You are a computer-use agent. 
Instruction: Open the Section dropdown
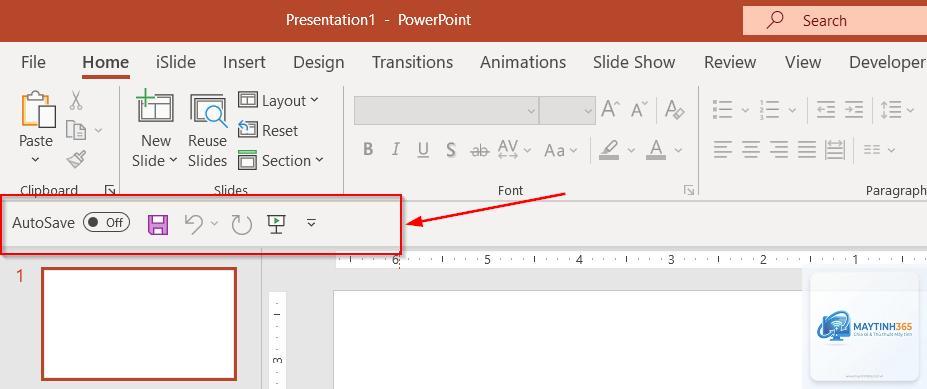click(281, 160)
